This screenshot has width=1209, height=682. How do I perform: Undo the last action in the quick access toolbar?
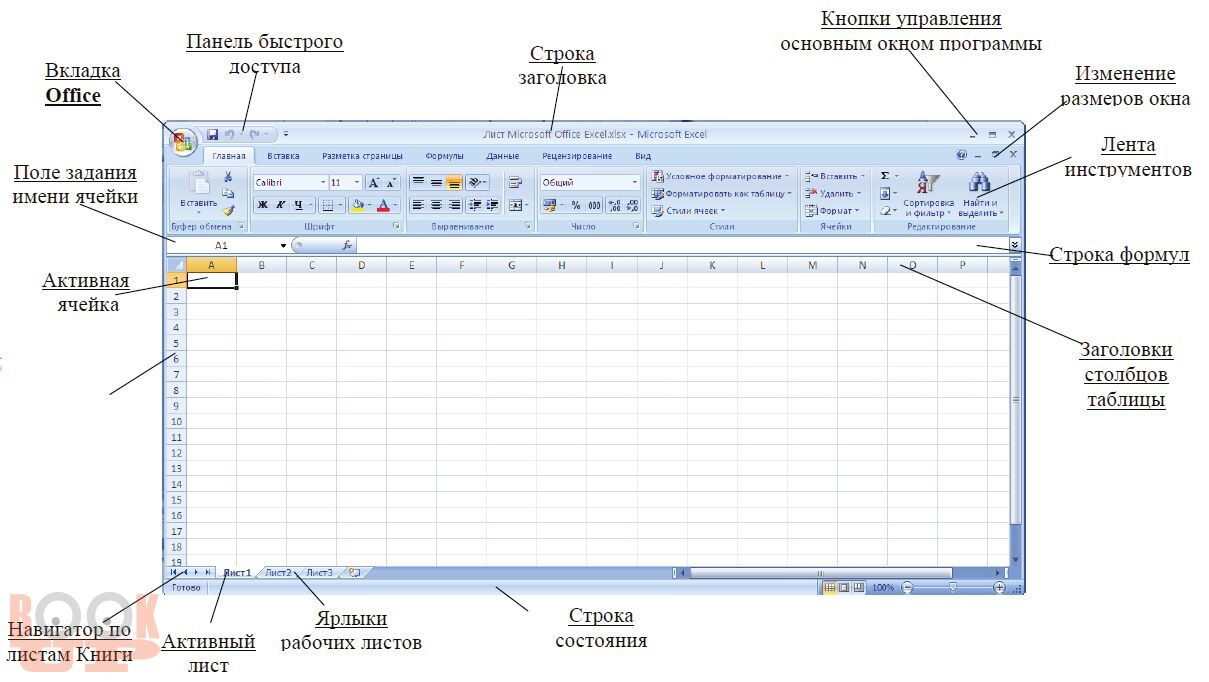coord(229,134)
